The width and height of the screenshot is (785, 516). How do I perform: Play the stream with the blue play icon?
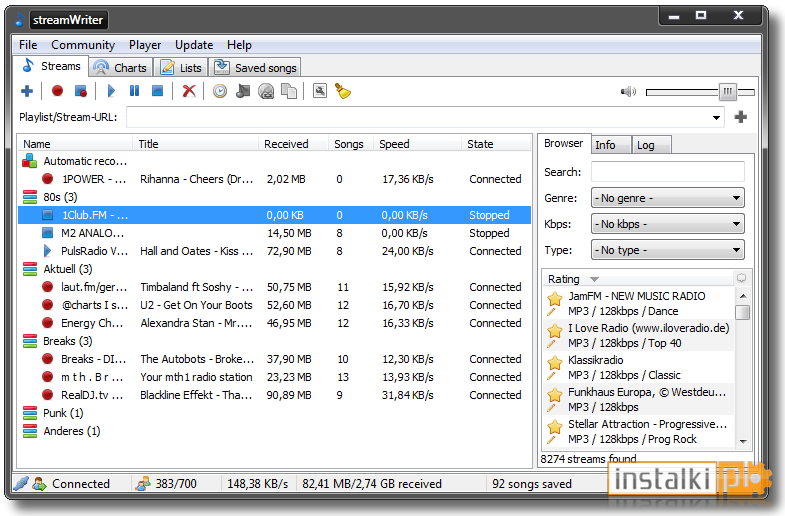[x=111, y=91]
